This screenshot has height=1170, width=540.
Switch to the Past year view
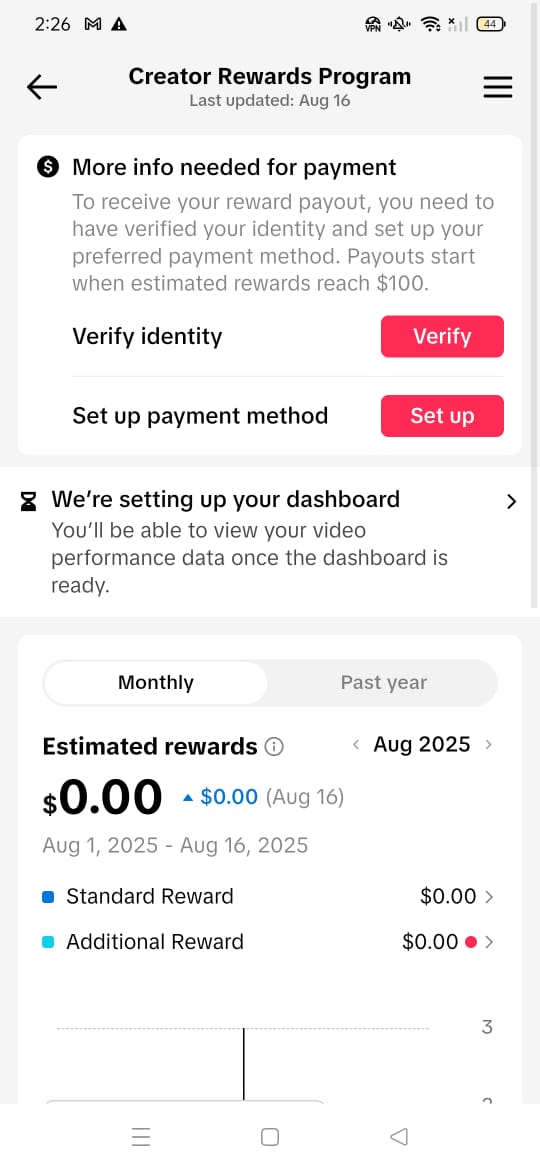pyautogui.click(x=383, y=683)
